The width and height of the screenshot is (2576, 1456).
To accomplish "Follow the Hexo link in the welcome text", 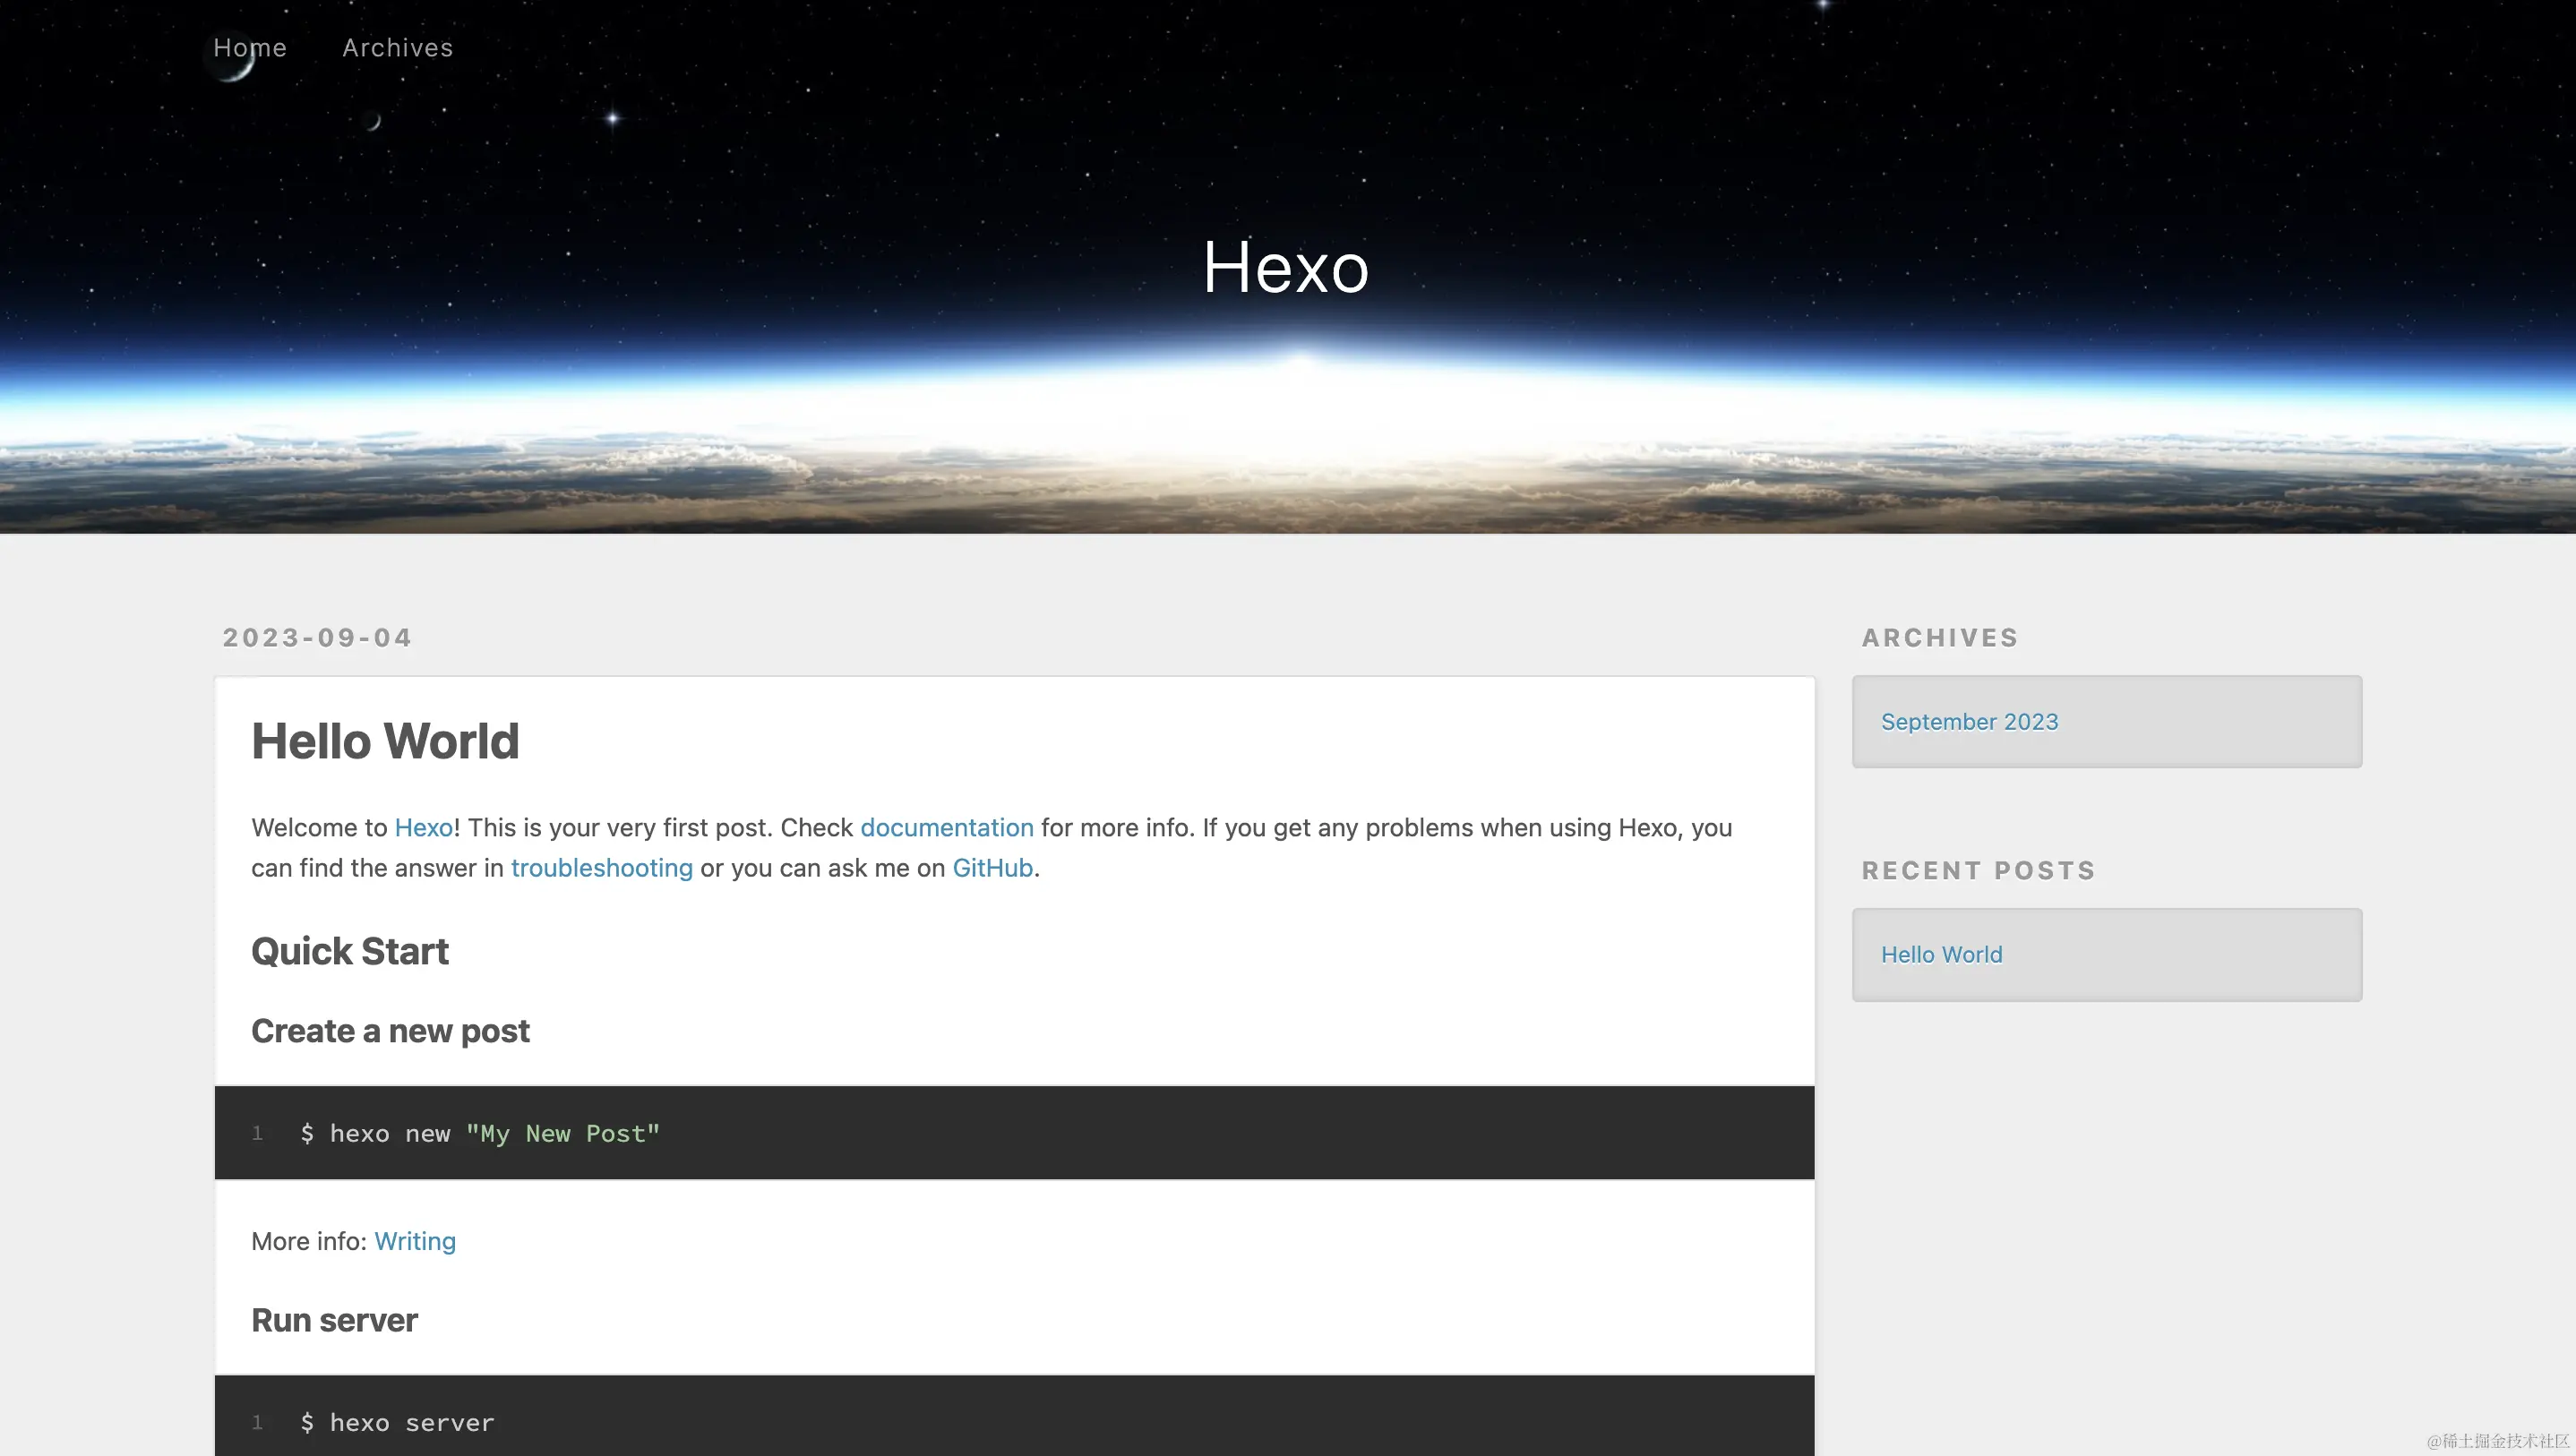I will pos(423,828).
